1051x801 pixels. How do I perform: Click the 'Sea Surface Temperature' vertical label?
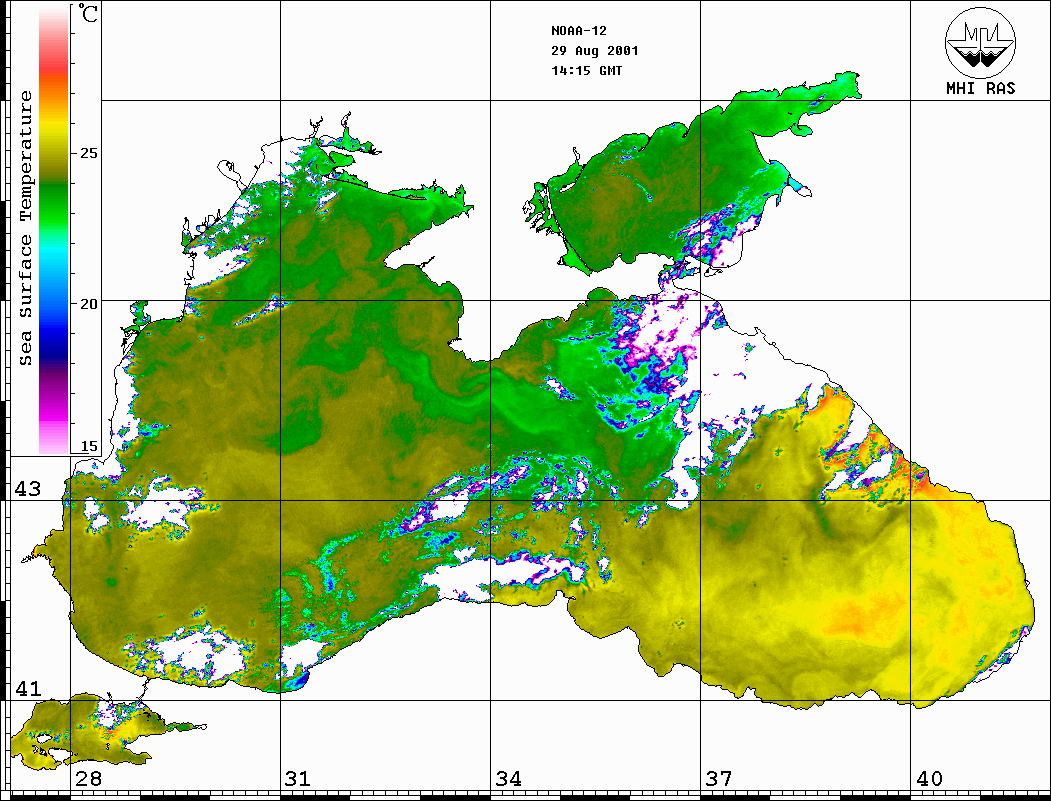coord(25,228)
